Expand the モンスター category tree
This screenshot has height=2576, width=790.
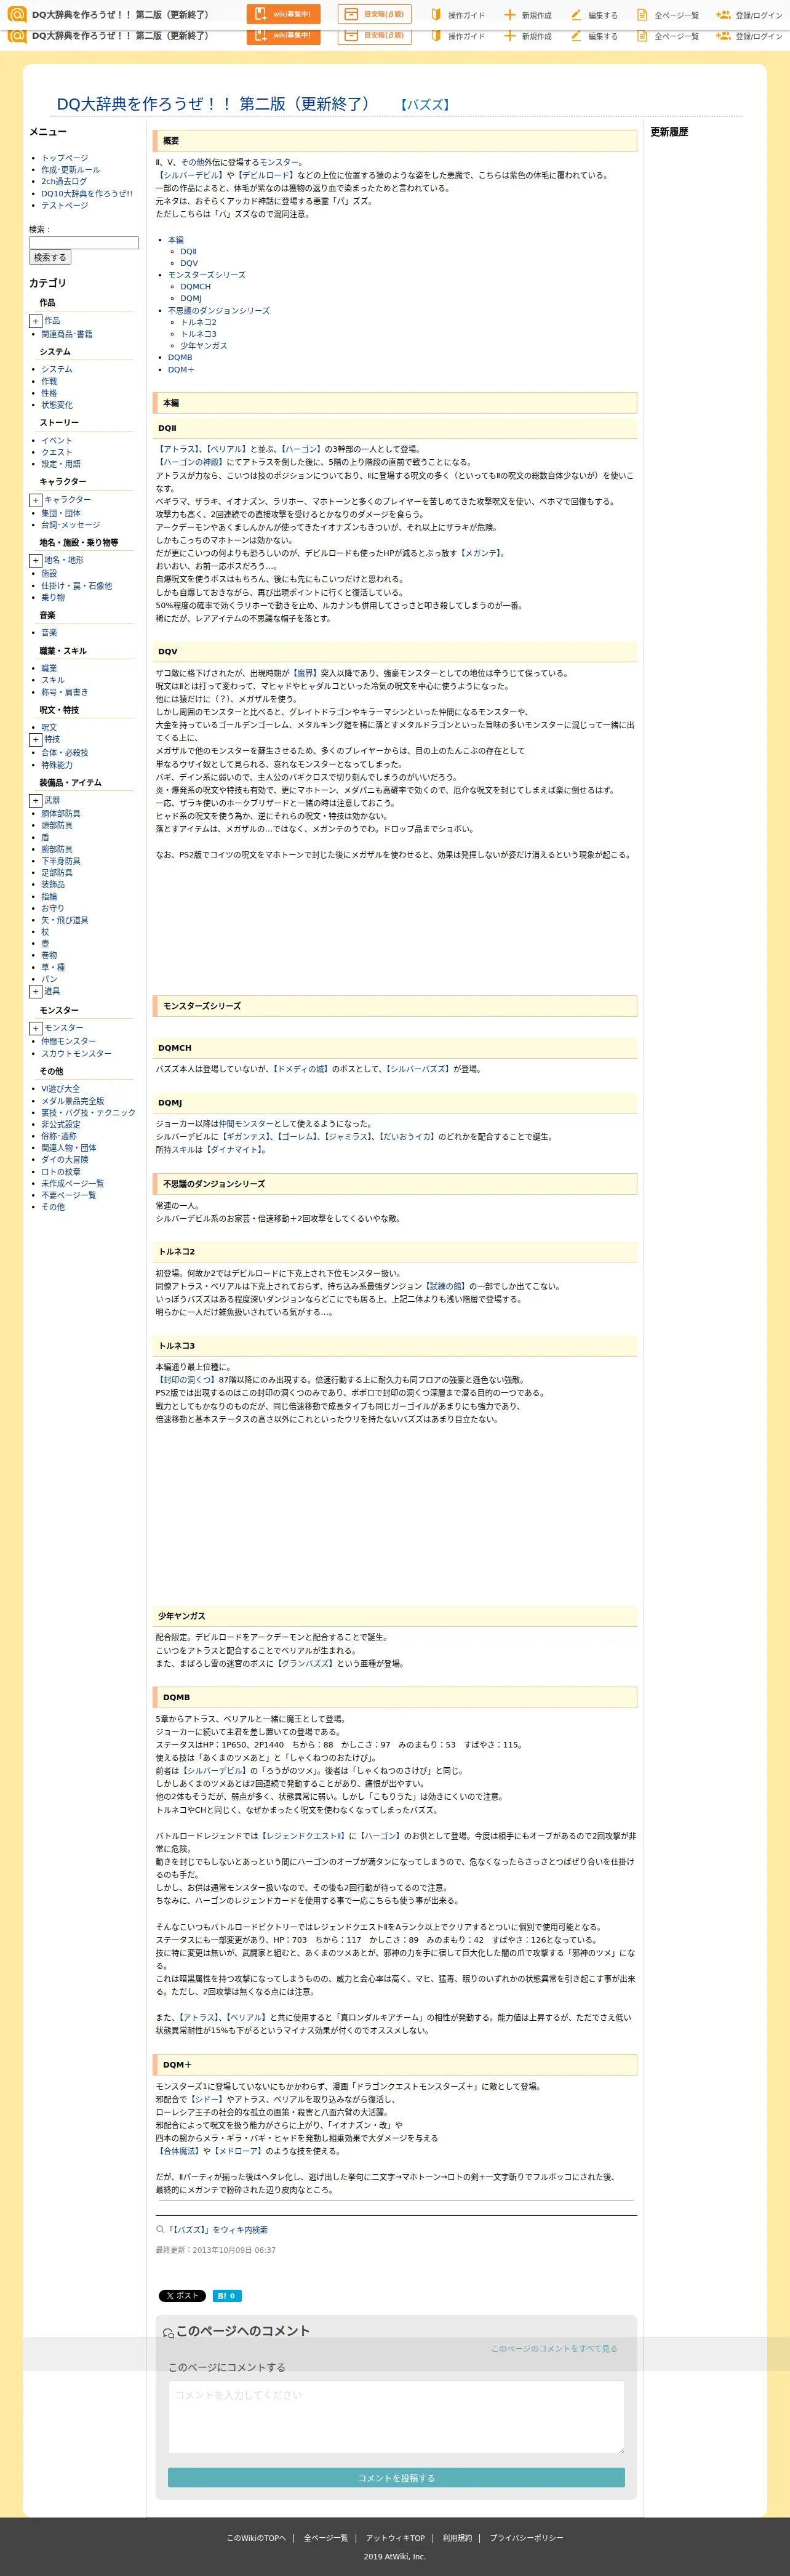(x=35, y=1028)
